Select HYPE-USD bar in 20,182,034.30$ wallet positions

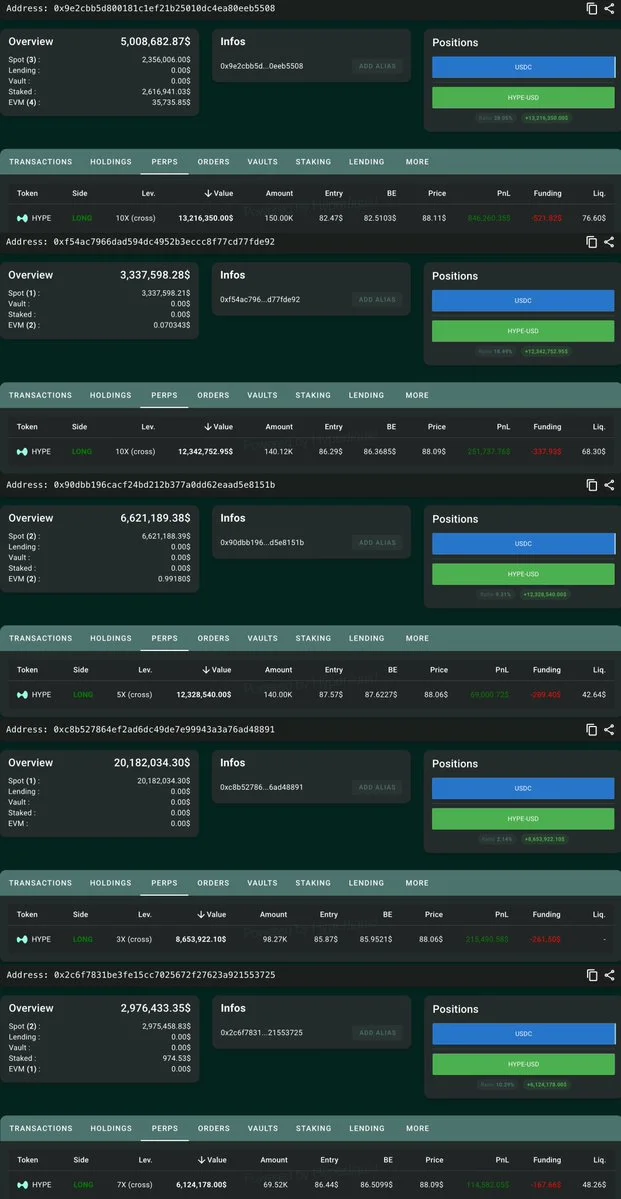click(523, 819)
